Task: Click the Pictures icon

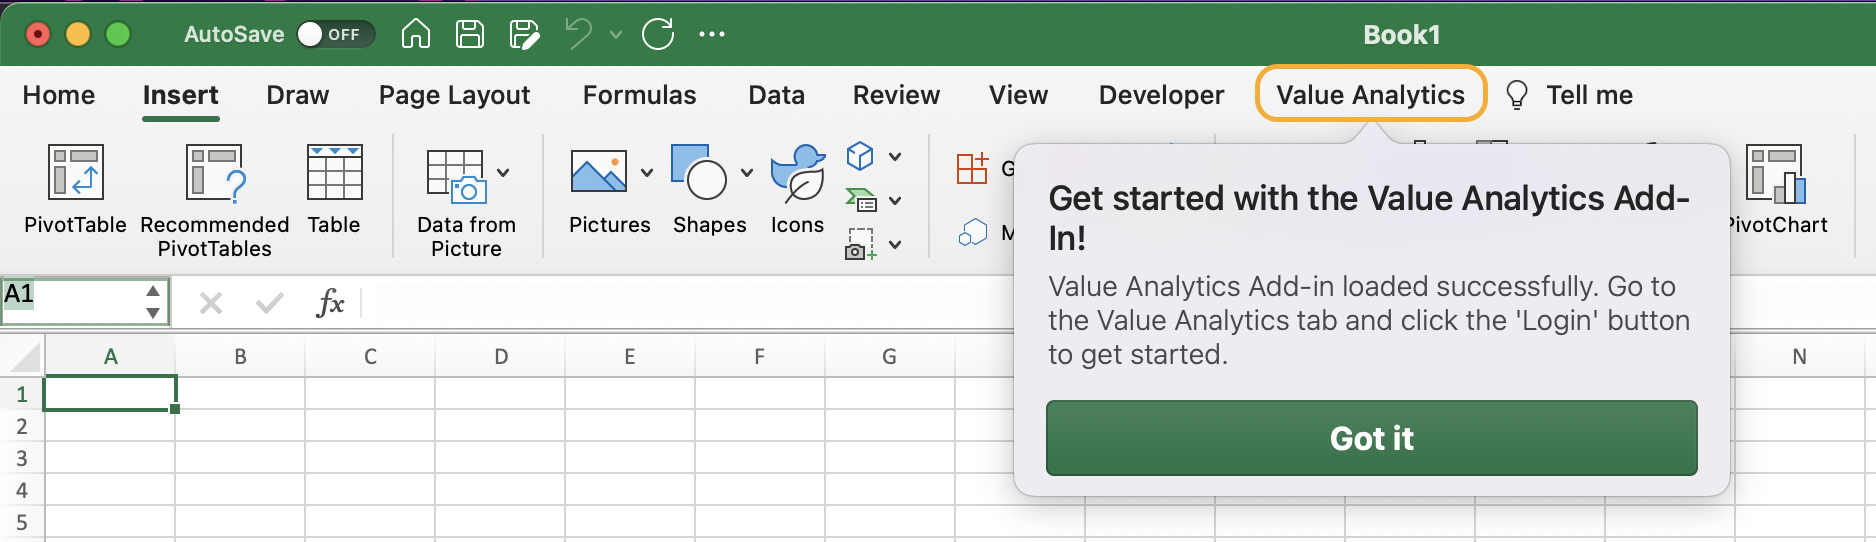Action: (x=598, y=172)
